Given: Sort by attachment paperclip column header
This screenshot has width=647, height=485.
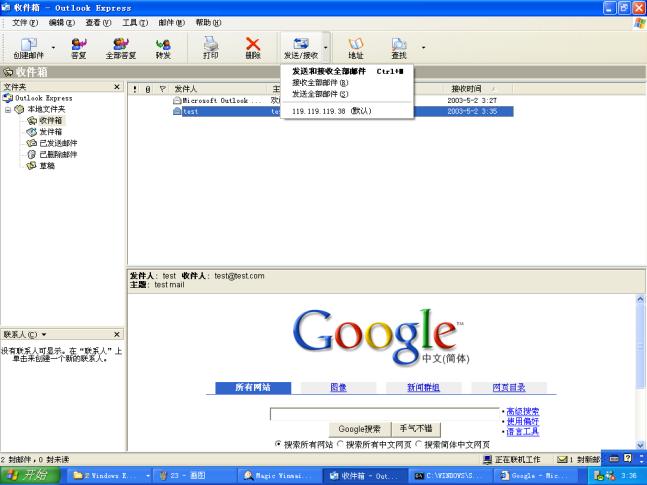Looking at the screenshot, I should coord(148,89).
